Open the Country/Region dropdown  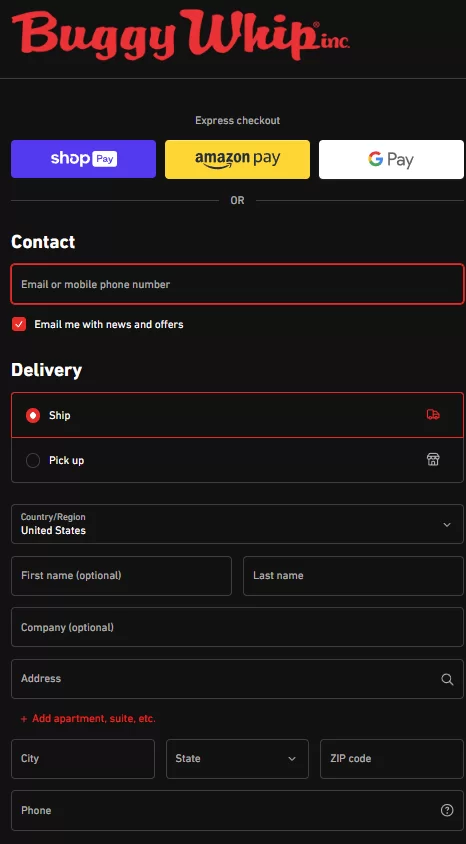237,524
